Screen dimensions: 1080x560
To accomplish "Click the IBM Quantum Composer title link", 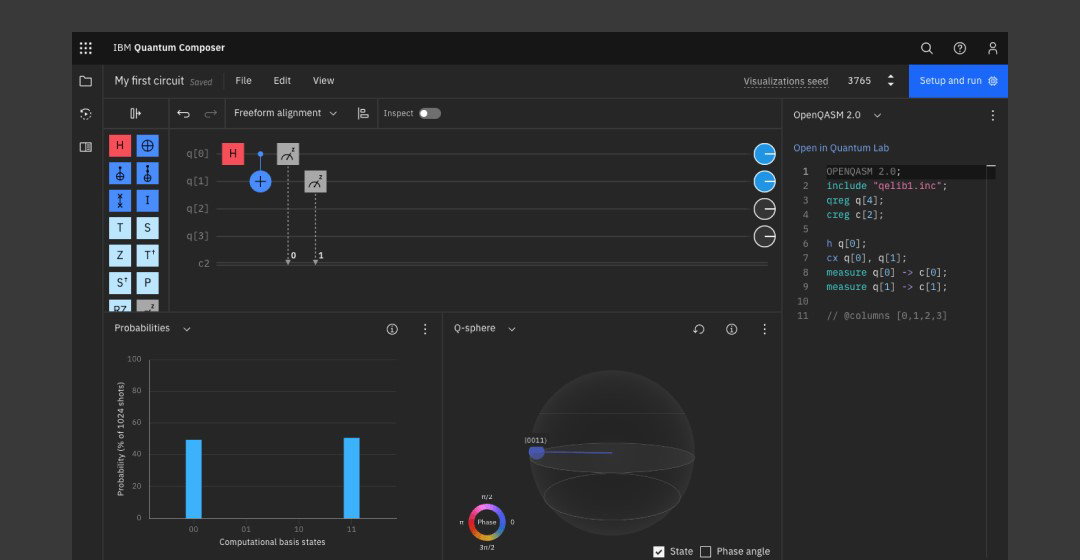I will click(x=169, y=48).
